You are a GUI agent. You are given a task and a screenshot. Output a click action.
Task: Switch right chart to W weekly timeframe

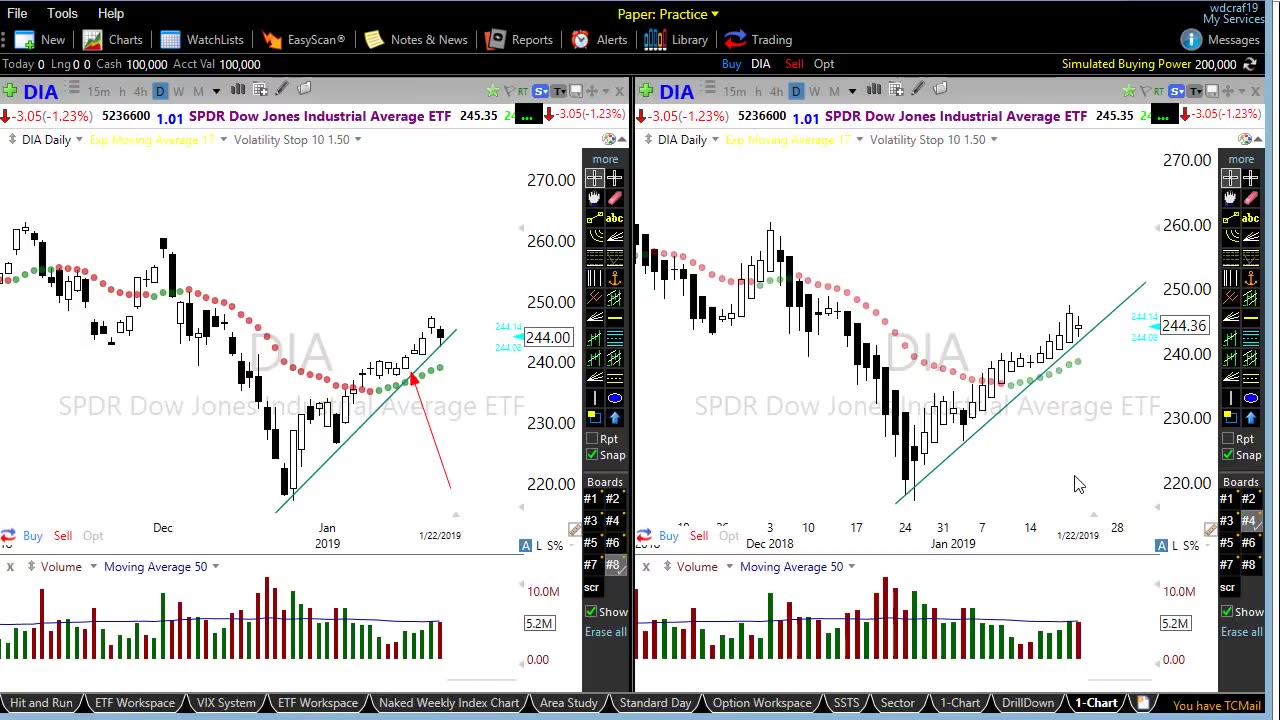click(x=815, y=92)
